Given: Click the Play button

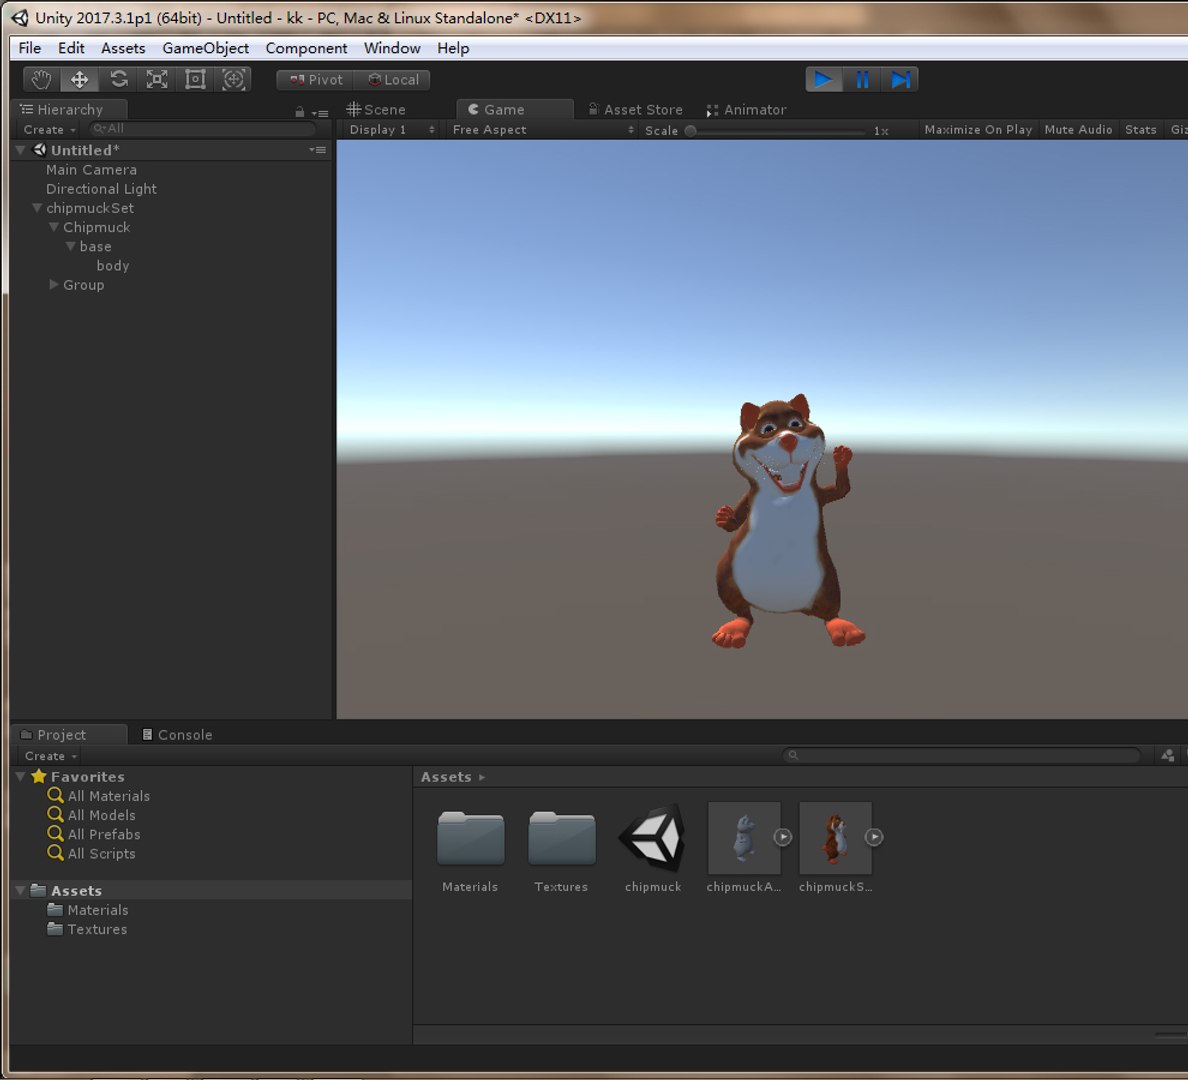Looking at the screenshot, I should (824, 80).
